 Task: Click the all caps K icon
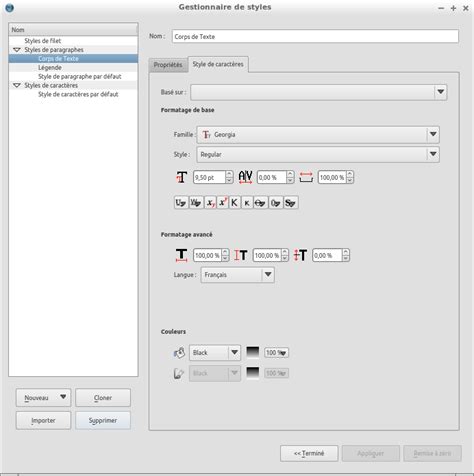[234, 202]
